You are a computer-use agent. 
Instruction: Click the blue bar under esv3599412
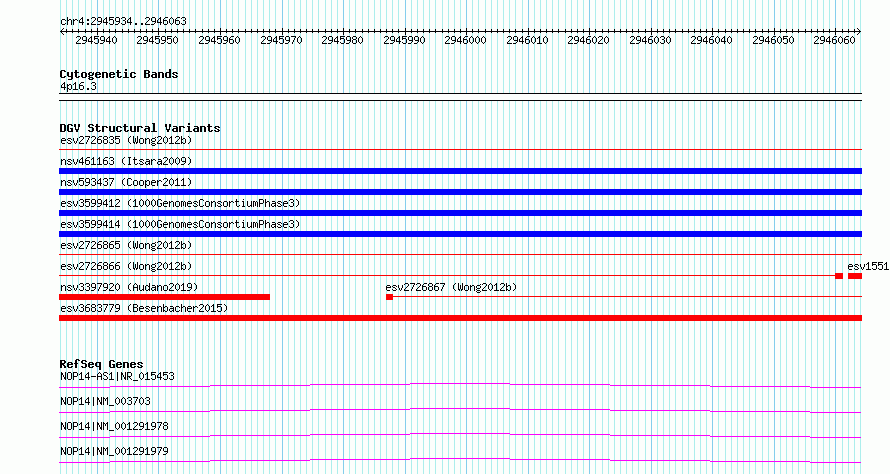point(460,213)
